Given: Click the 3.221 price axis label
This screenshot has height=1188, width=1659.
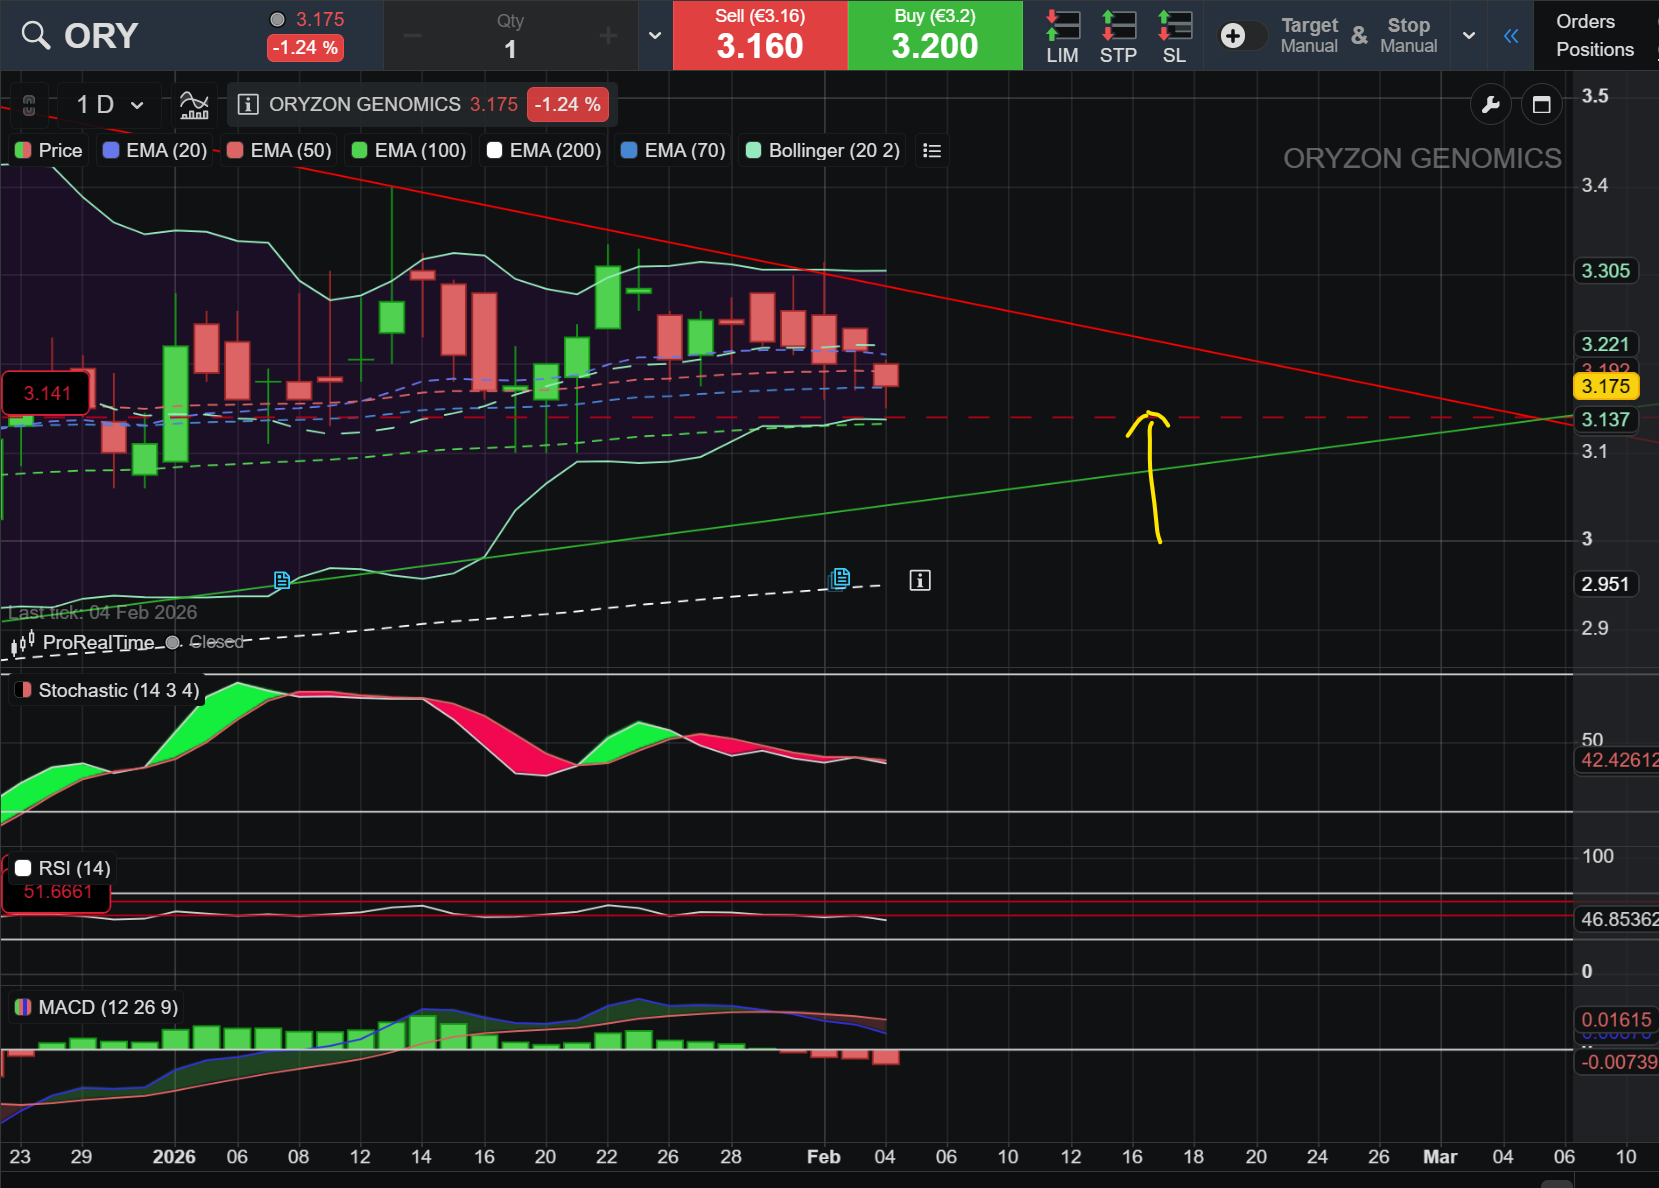Looking at the screenshot, I should (x=1605, y=344).
